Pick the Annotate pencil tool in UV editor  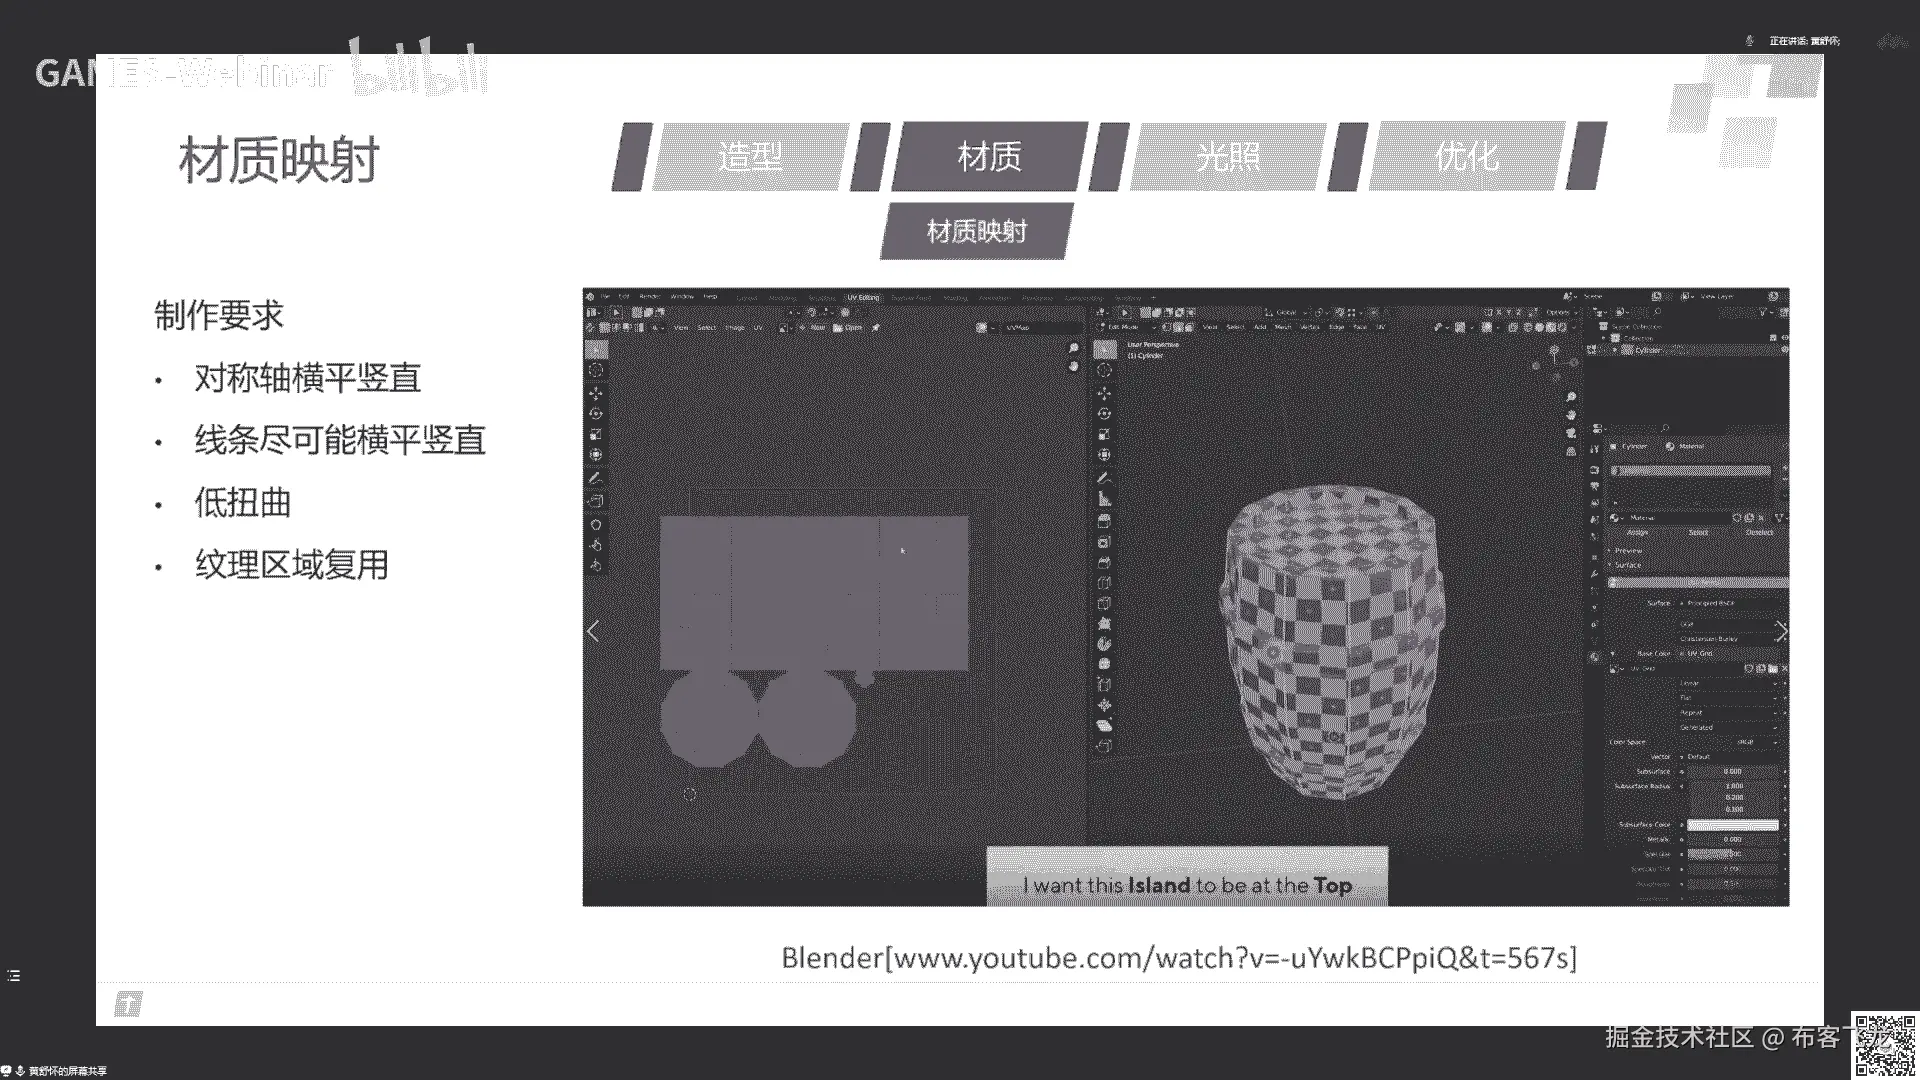[596, 478]
